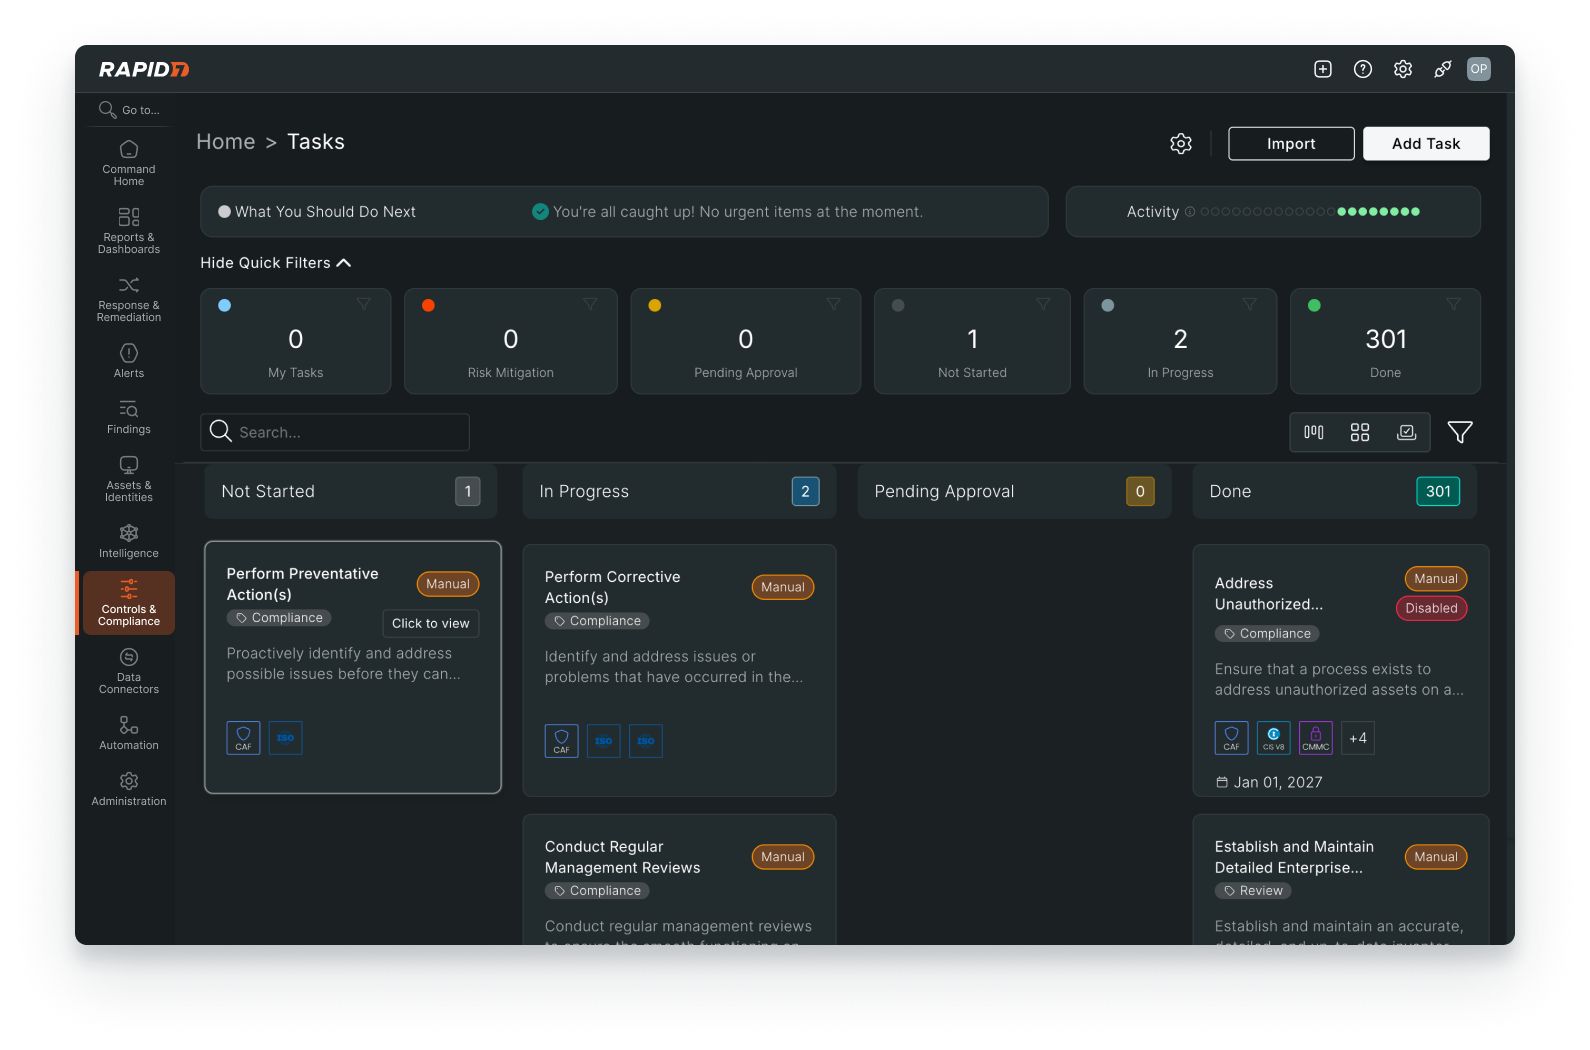Click the Click to view button
The height and width of the screenshot is (1050, 1590).
pyautogui.click(x=431, y=623)
